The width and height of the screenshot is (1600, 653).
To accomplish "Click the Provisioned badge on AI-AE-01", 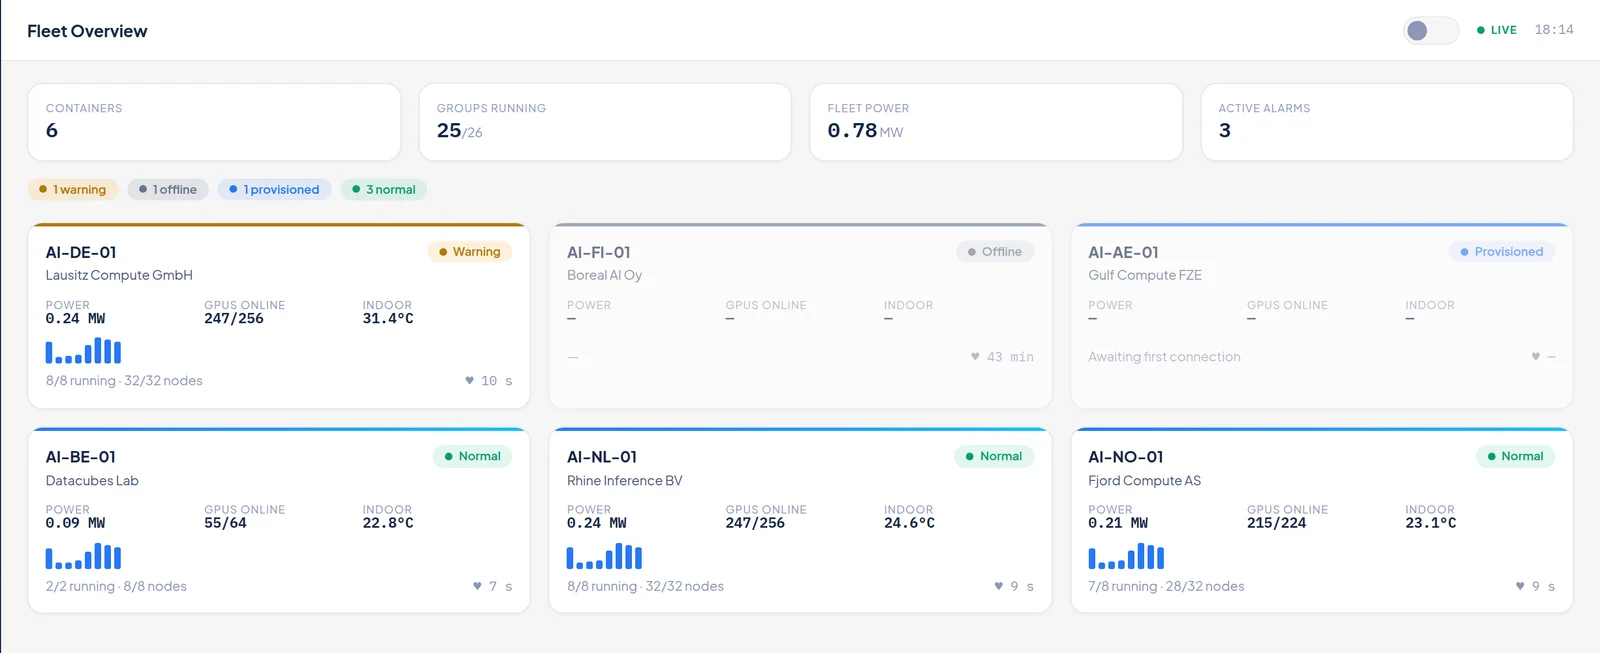I will coord(1502,252).
